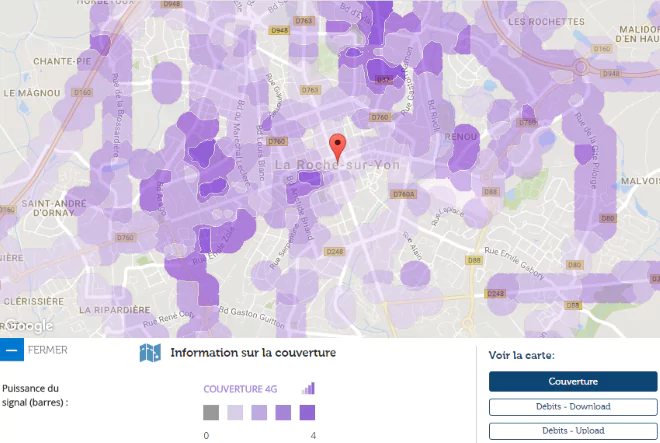Image resolution: width=660 pixels, height=443 pixels.
Task: Select the Couverture map view
Action: (x=573, y=381)
